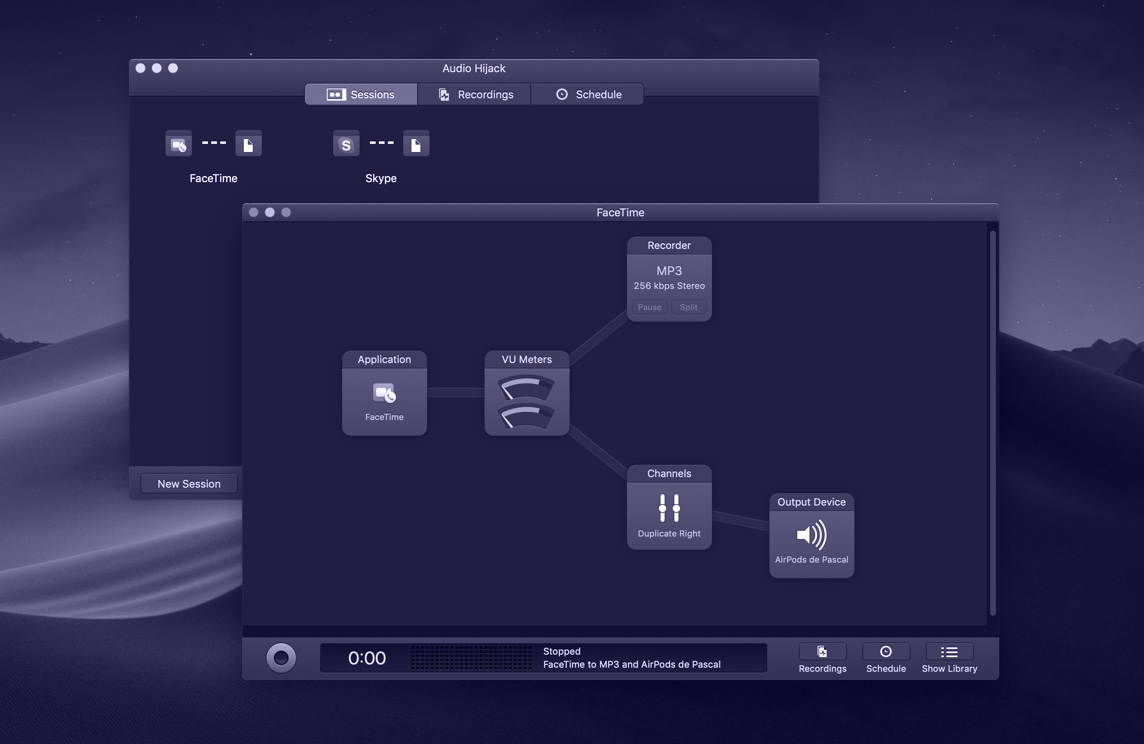Click the FaceTime to MP3 summary text

point(632,664)
